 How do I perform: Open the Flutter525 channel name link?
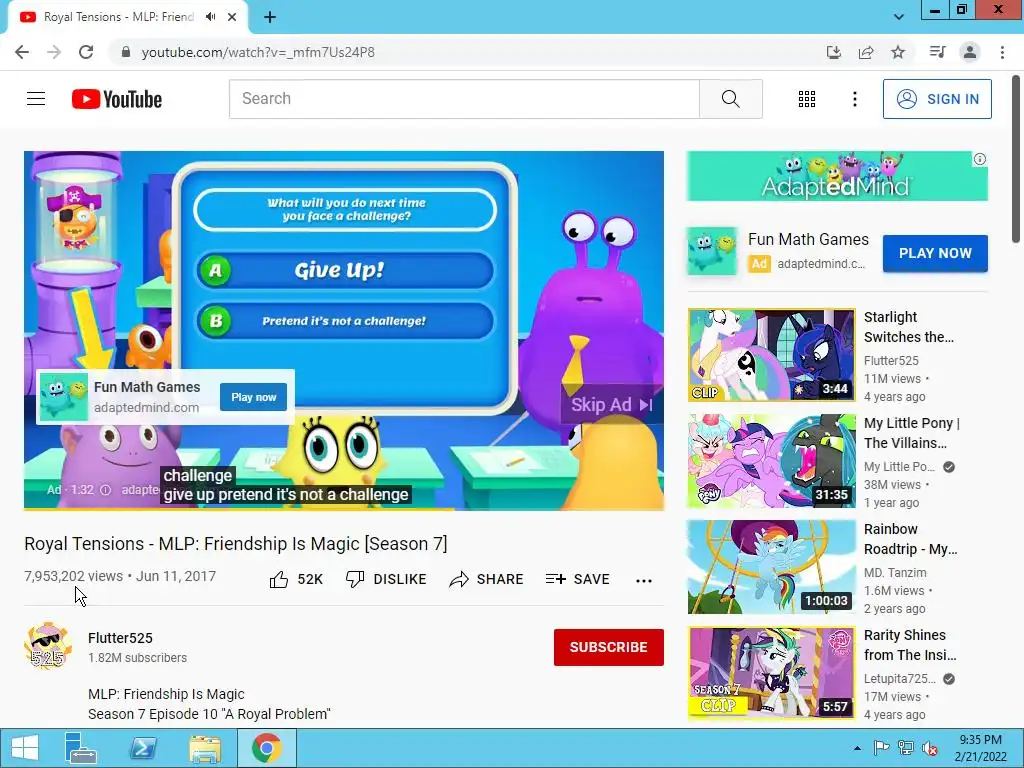click(120, 638)
